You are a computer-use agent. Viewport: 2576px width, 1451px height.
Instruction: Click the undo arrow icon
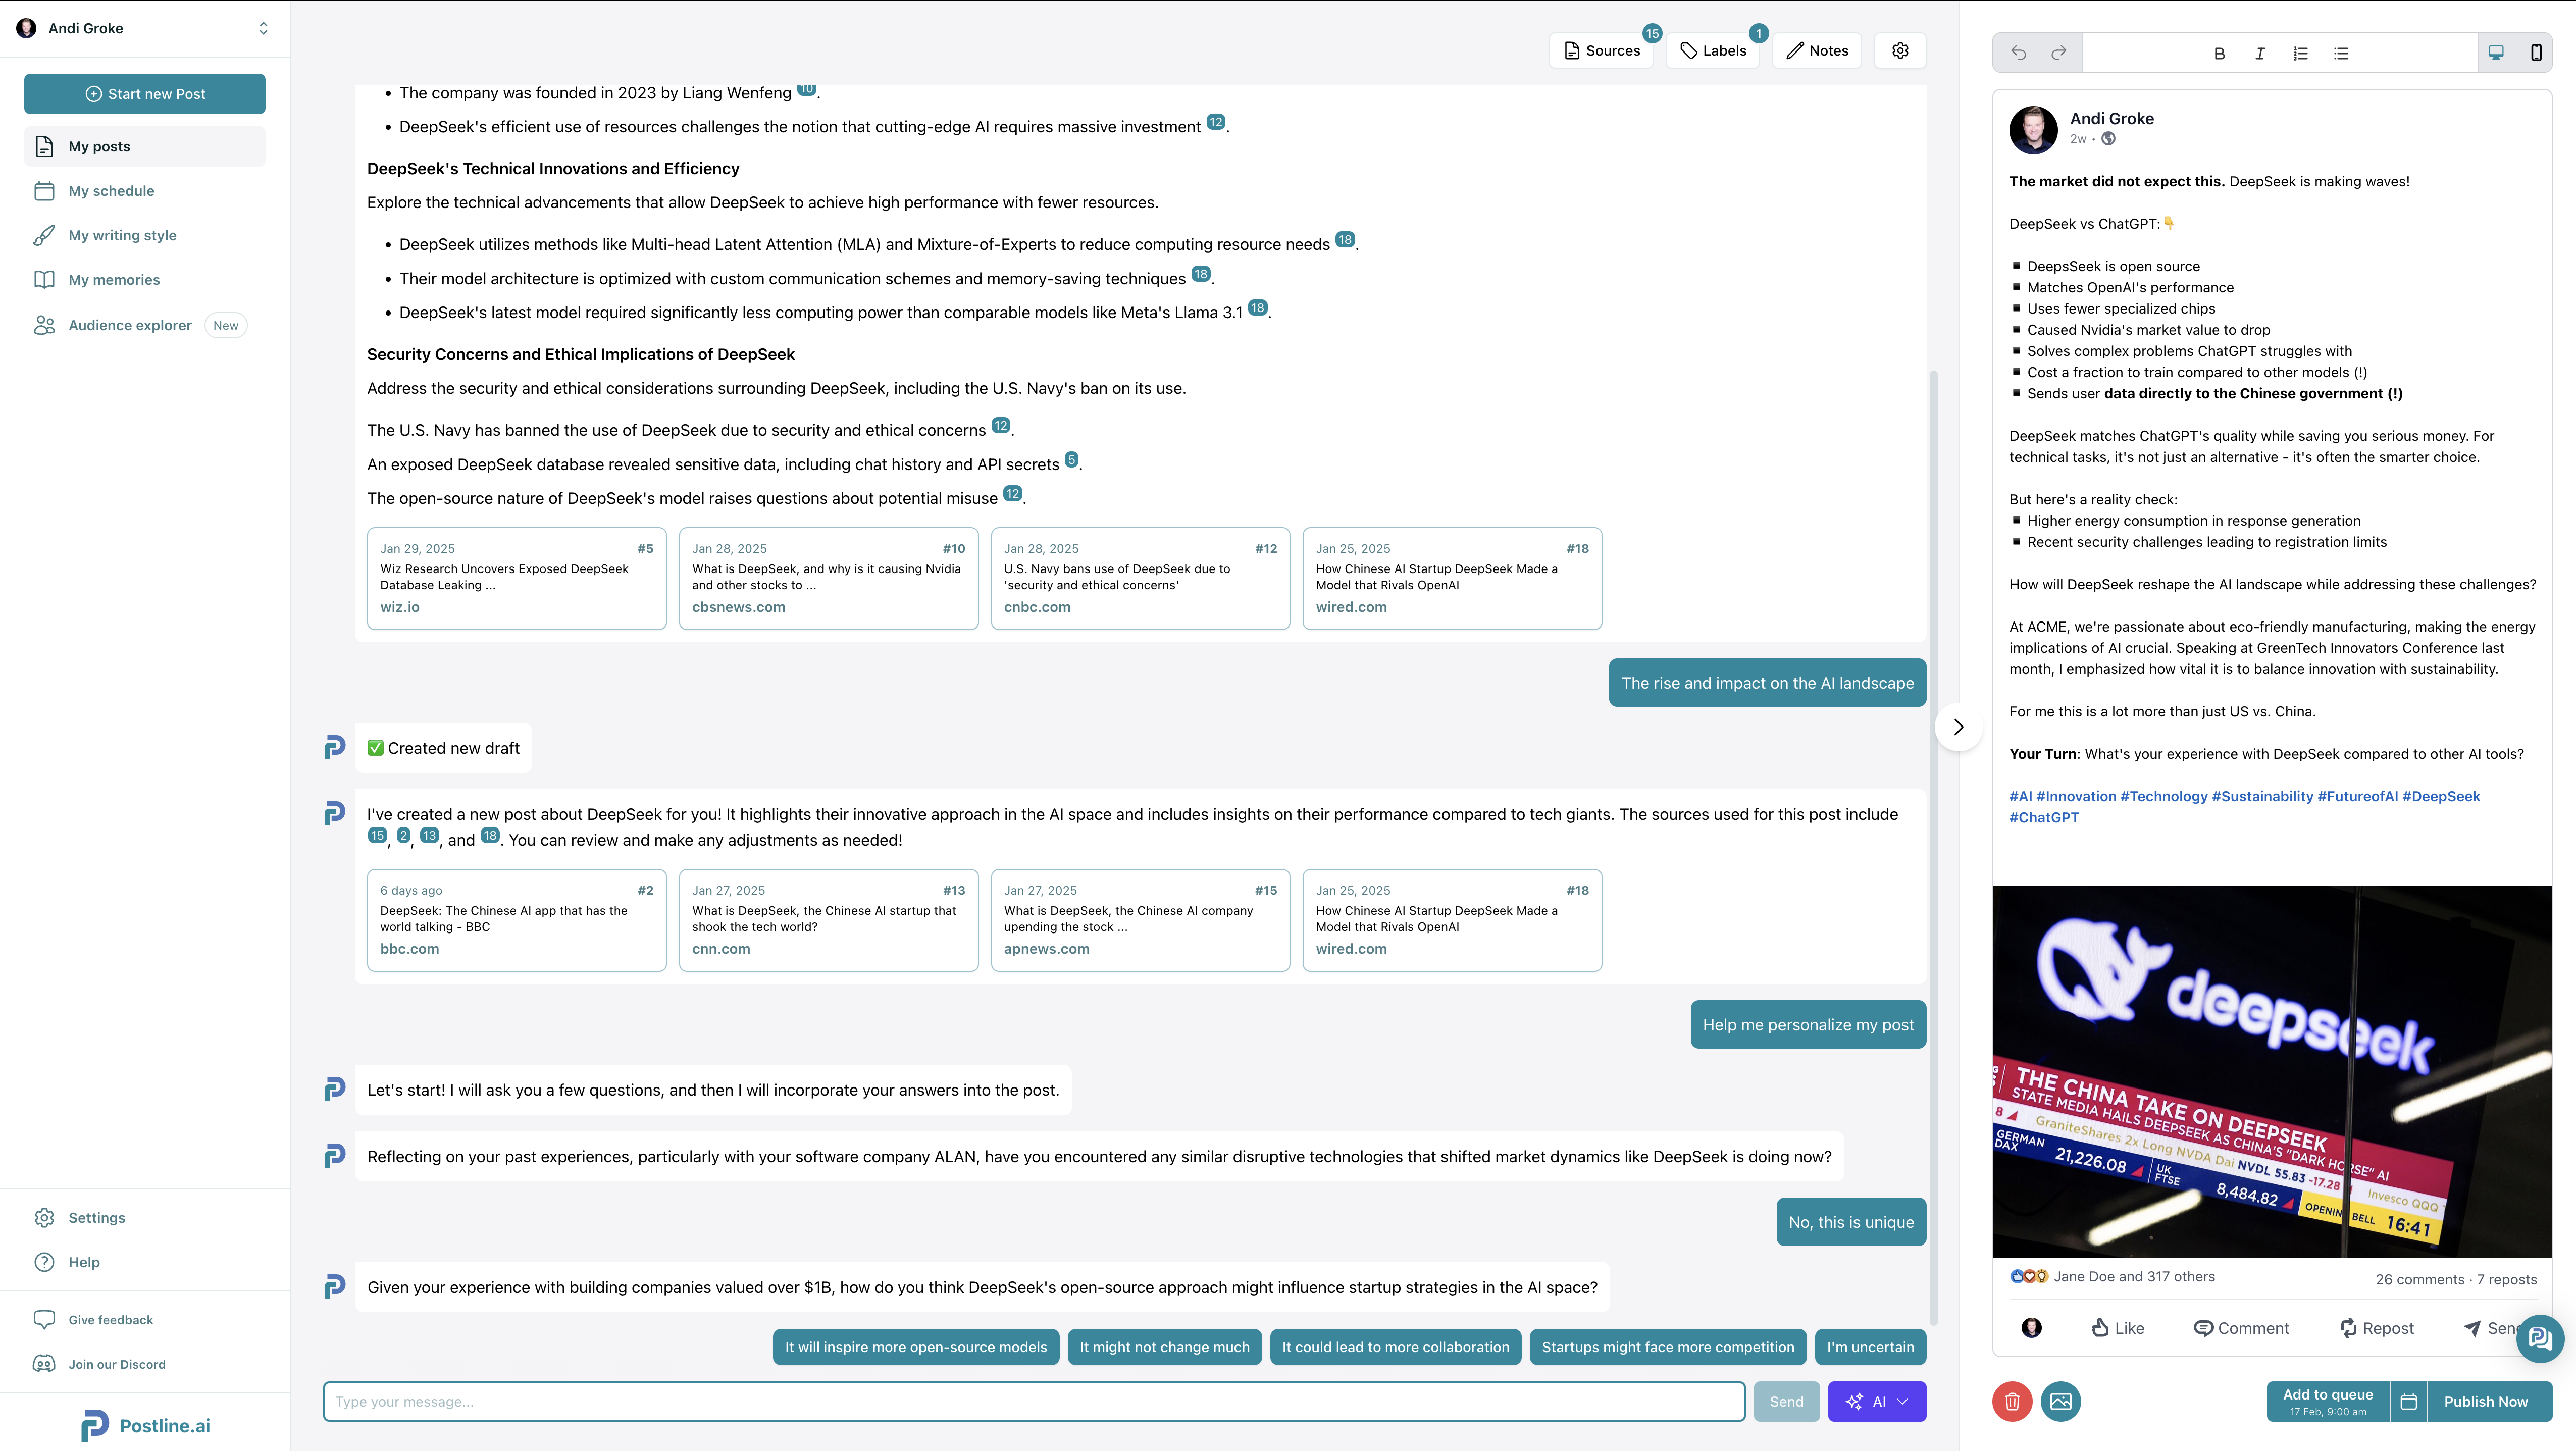pyautogui.click(x=2018, y=53)
